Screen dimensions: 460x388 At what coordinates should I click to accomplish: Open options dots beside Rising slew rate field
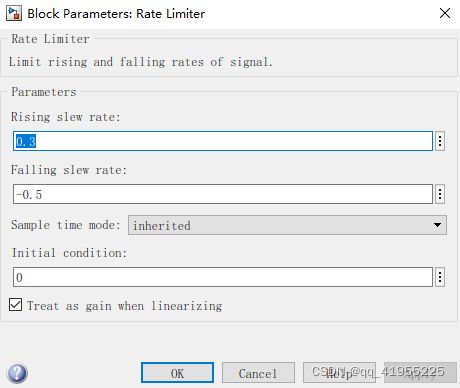coord(440,141)
